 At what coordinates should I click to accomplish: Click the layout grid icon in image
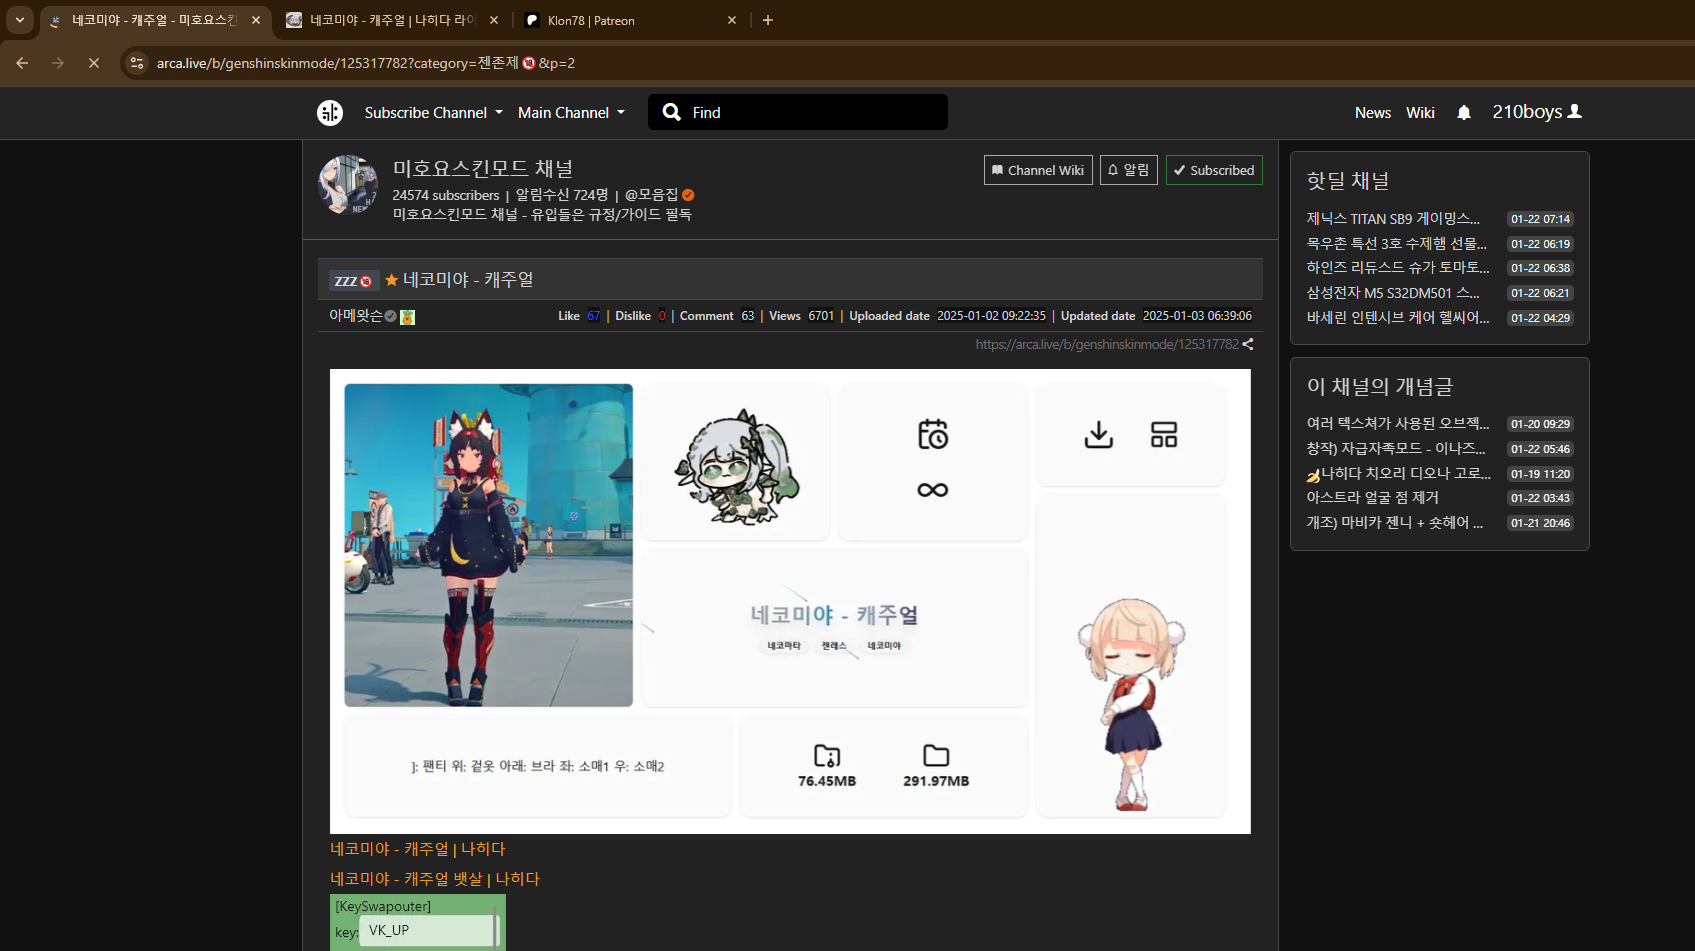pyautogui.click(x=1164, y=435)
